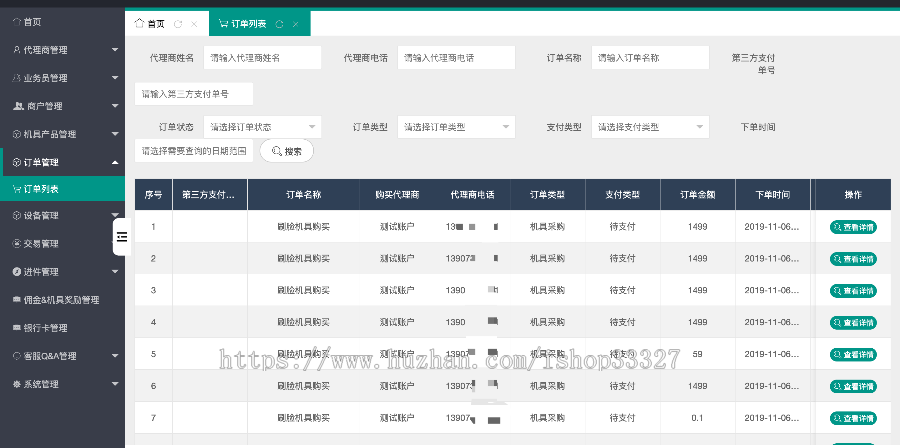Click the 下单时间 column header
Viewport: 900px width, 448px height.
click(773, 195)
